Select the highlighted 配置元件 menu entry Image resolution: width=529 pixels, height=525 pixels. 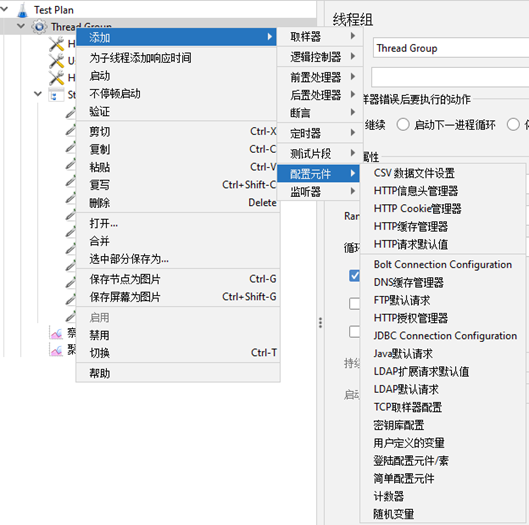coord(318,174)
